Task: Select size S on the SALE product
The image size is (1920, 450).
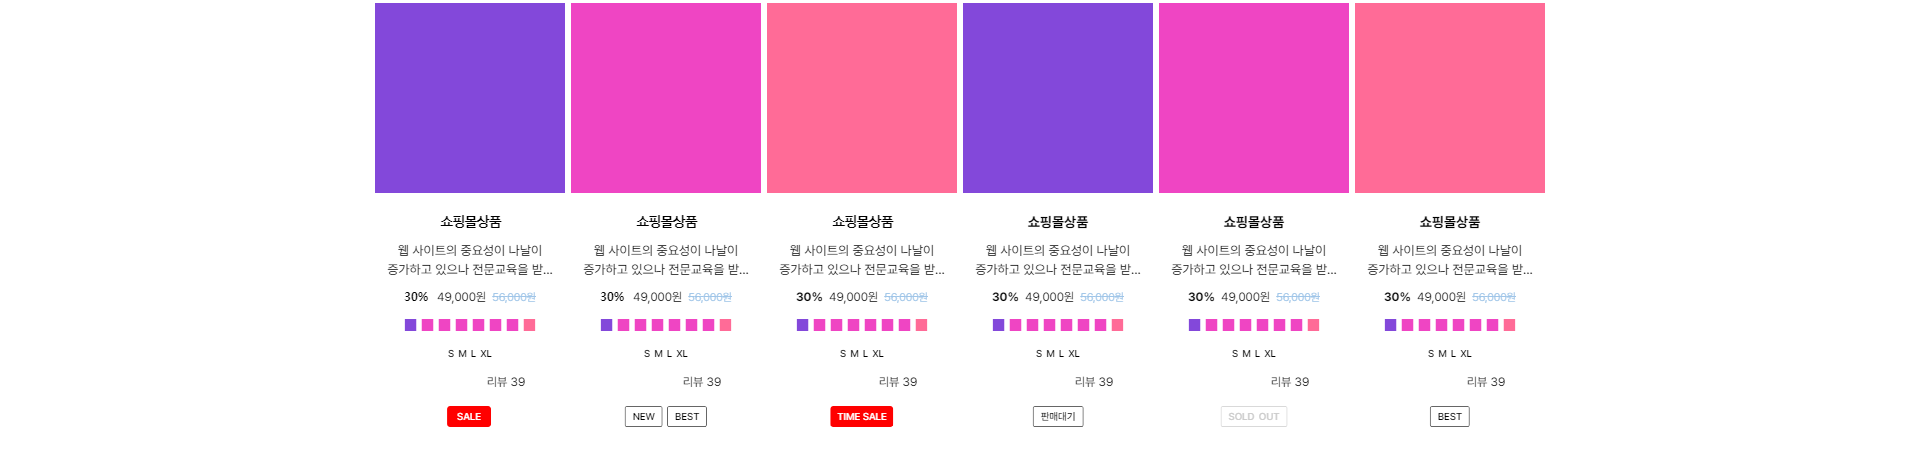Action: 451,354
